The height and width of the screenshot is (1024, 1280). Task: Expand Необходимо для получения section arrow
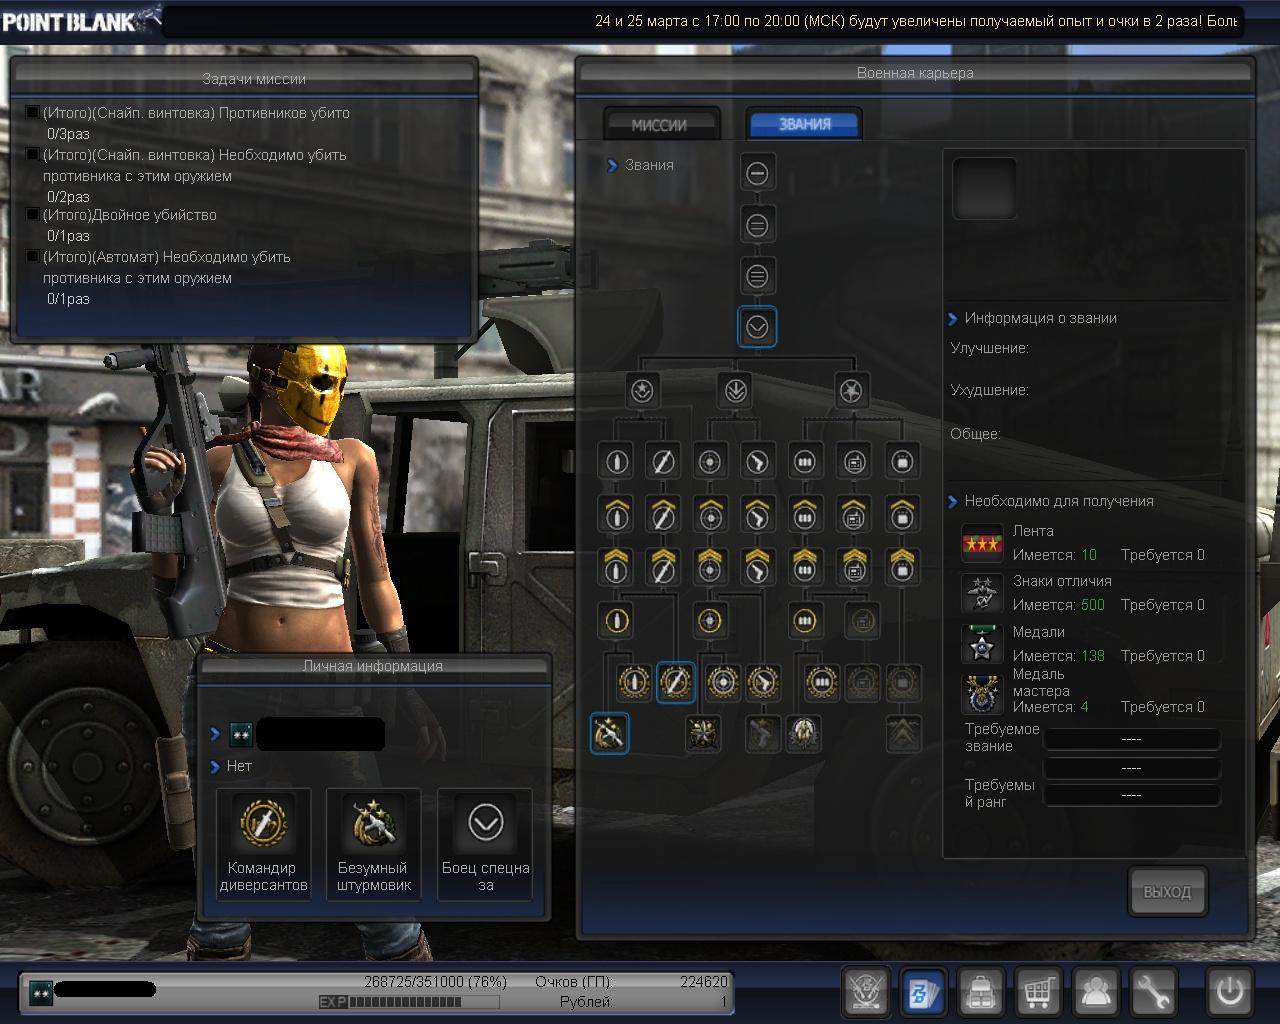[x=953, y=502]
